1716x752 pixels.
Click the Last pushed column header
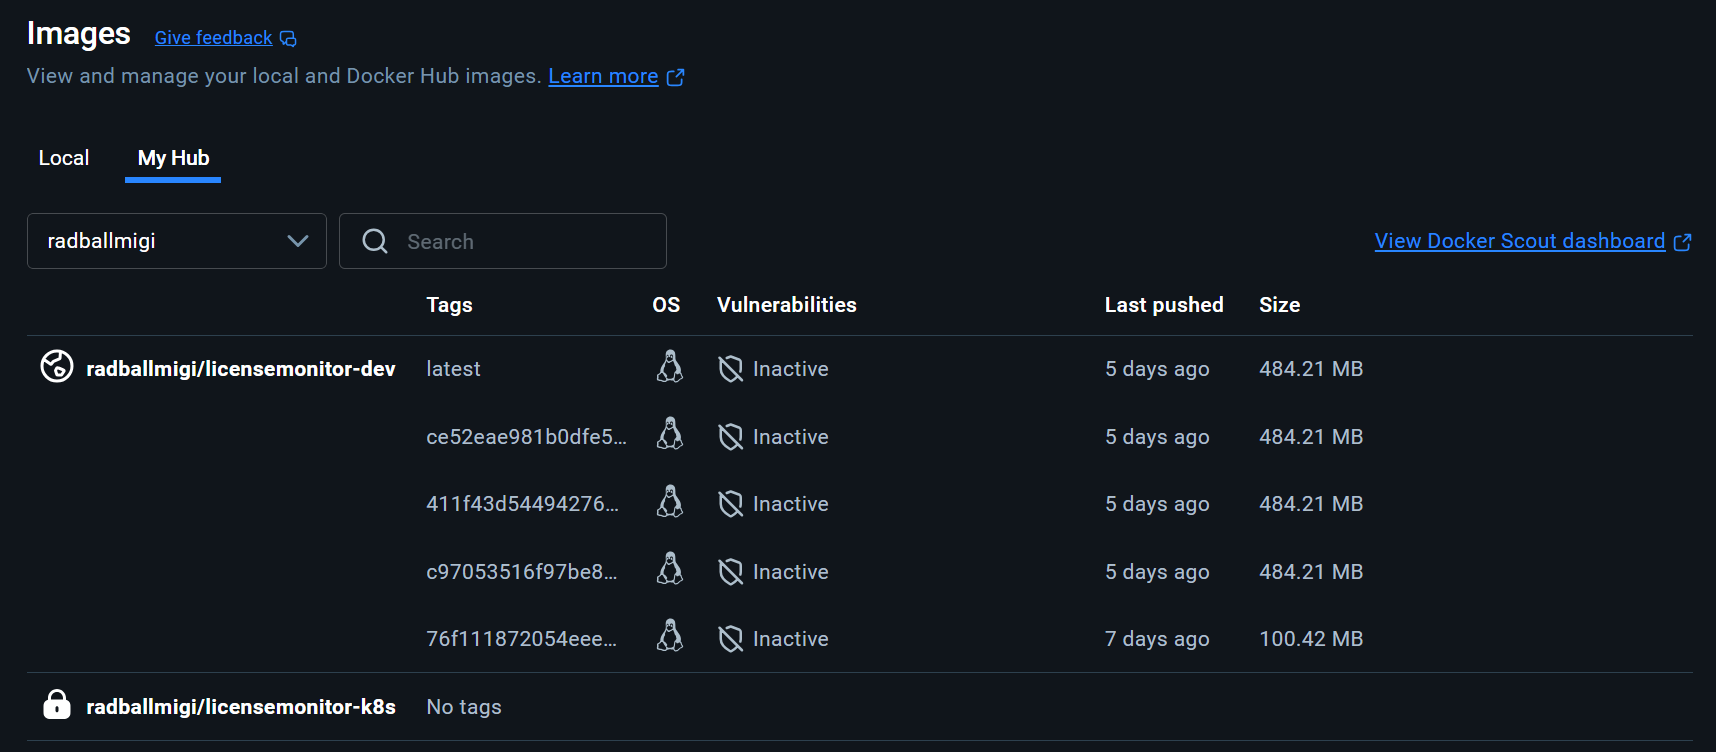pos(1164,305)
